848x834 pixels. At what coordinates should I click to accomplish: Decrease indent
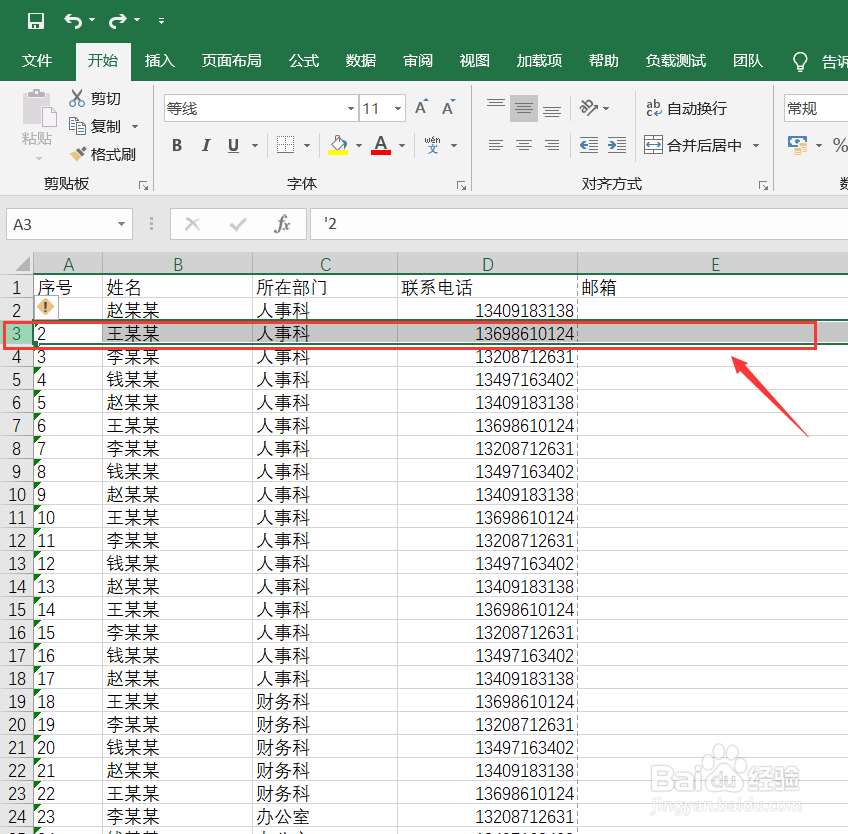pyautogui.click(x=588, y=145)
